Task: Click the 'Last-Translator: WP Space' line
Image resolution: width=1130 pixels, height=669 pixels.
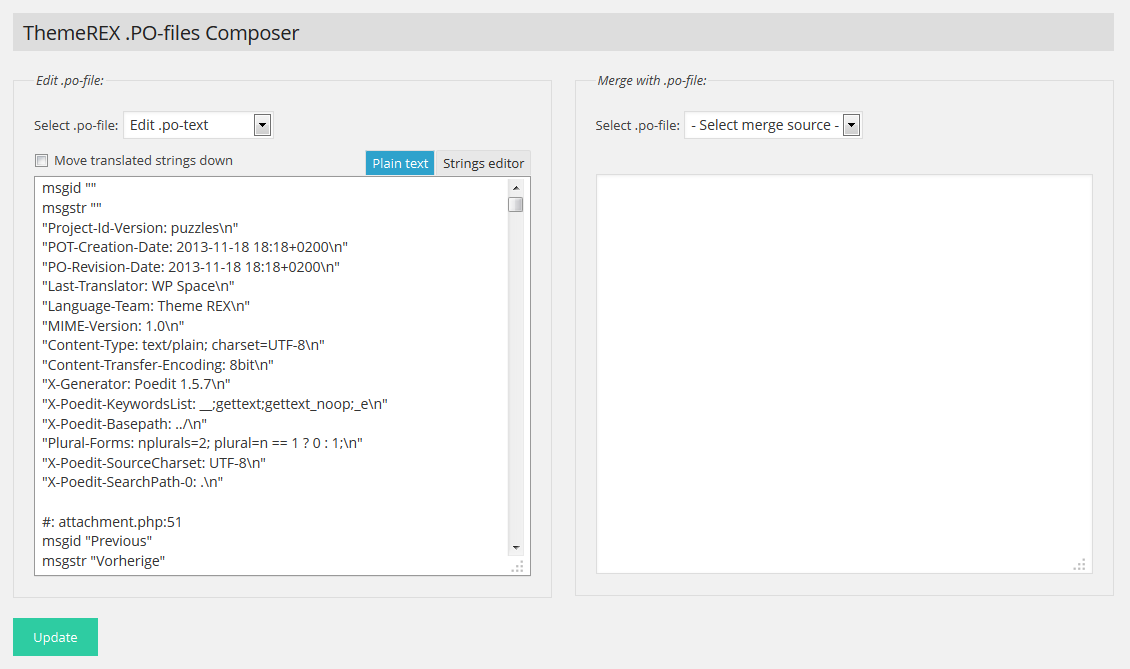Action: [138, 286]
